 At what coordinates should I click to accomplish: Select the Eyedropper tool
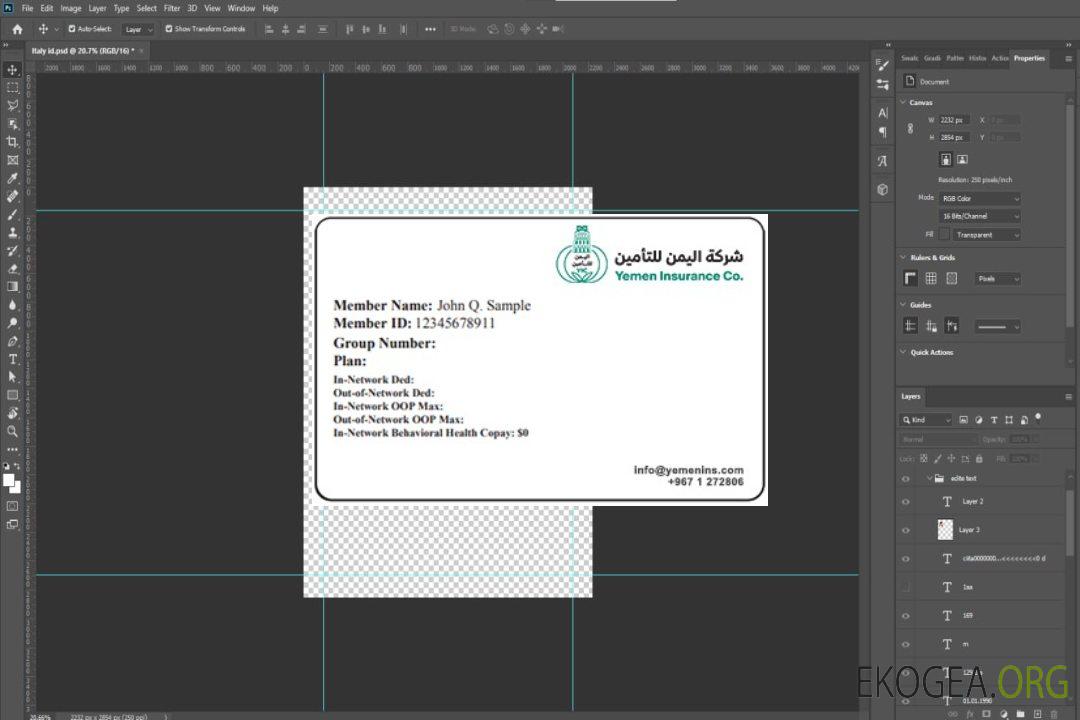tap(13, 178)
